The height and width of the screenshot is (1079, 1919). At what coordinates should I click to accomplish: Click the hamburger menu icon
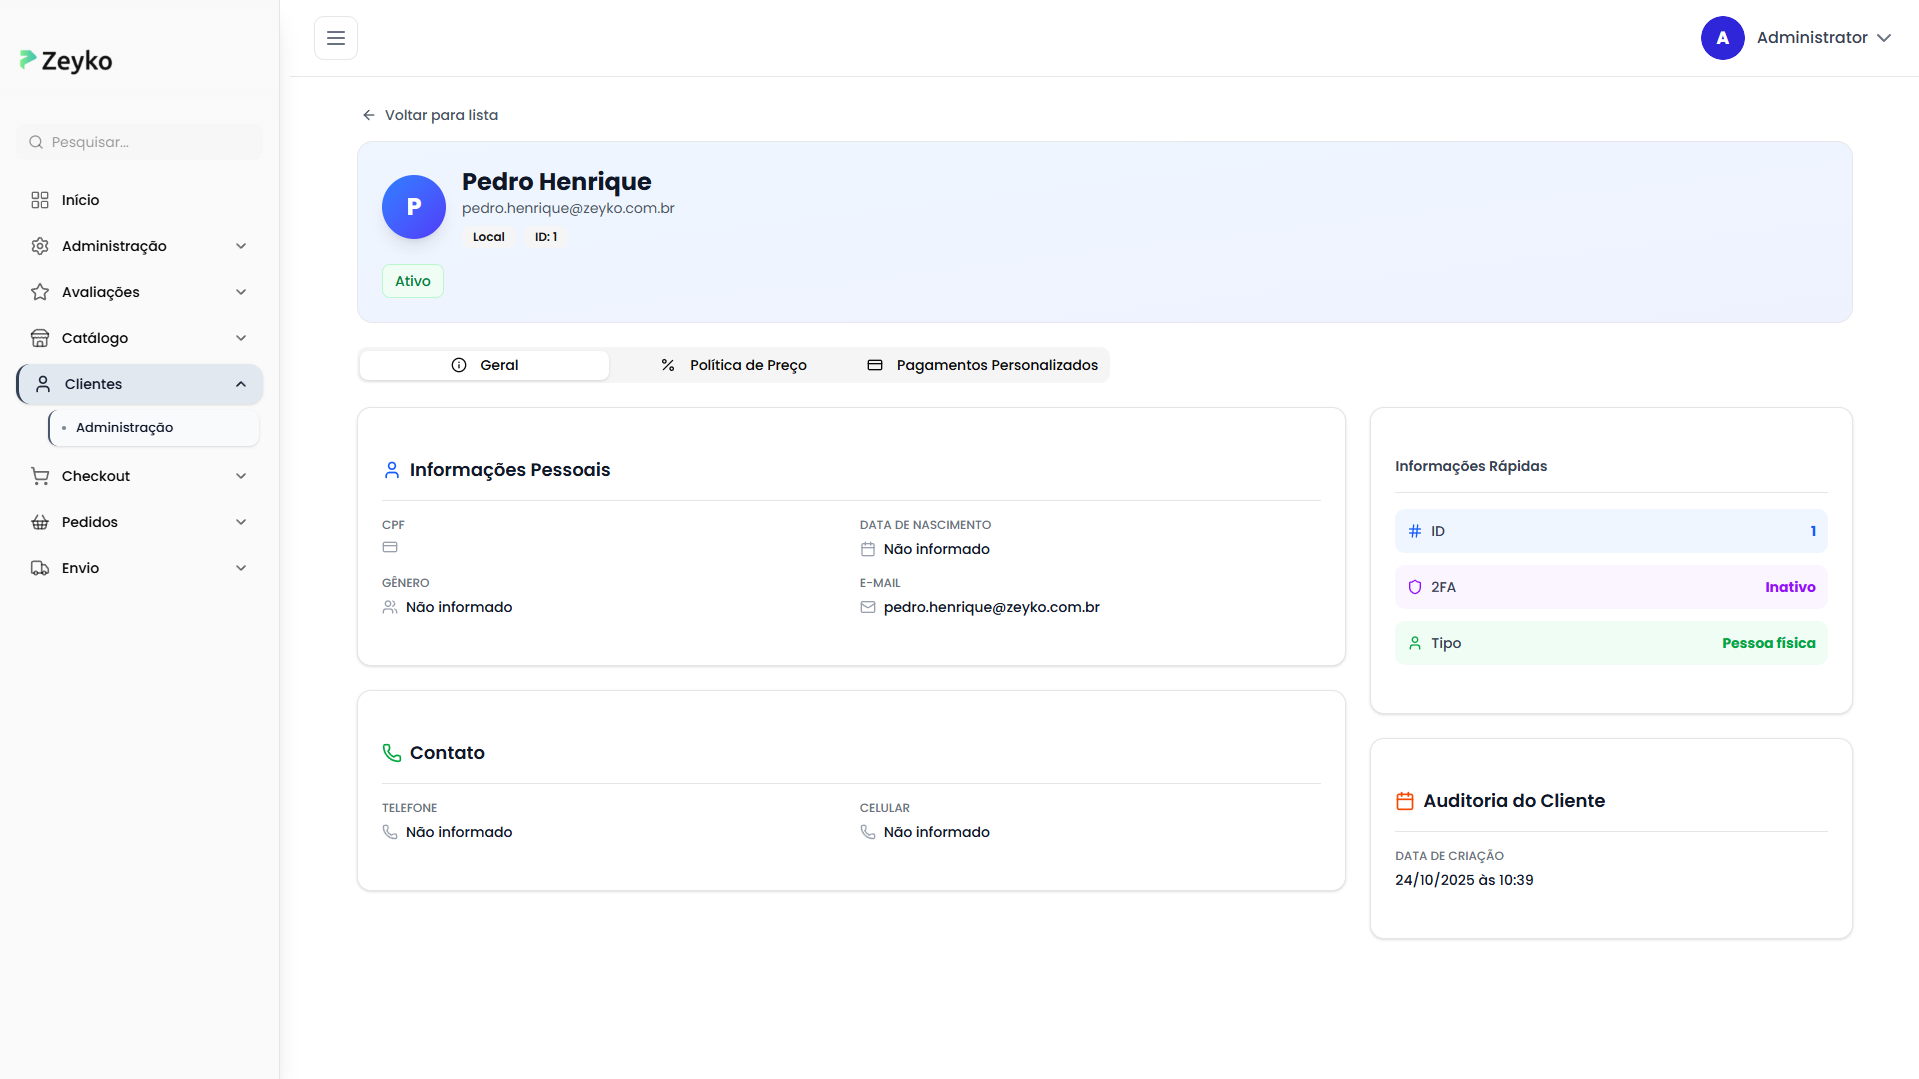point(336,38)
